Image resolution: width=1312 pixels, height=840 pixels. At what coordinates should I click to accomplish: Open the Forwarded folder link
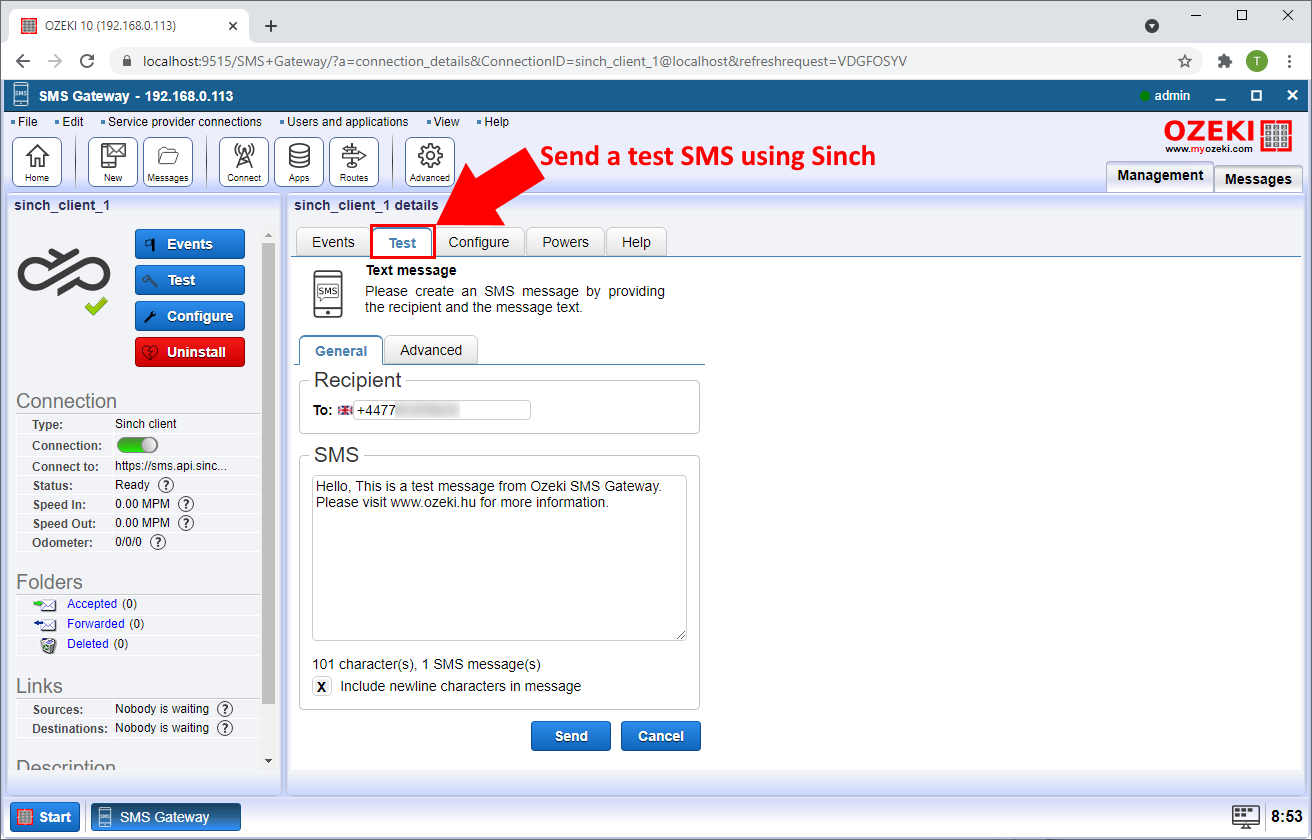96,624
